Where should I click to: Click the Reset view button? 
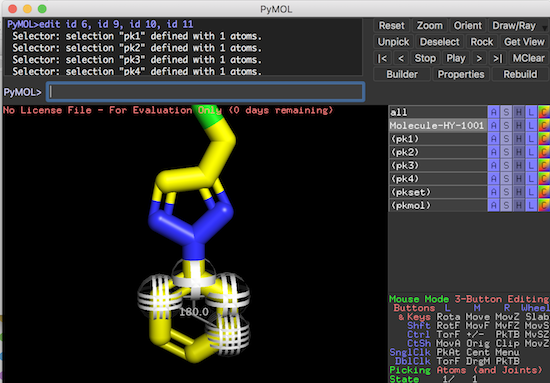click(391, 26)
